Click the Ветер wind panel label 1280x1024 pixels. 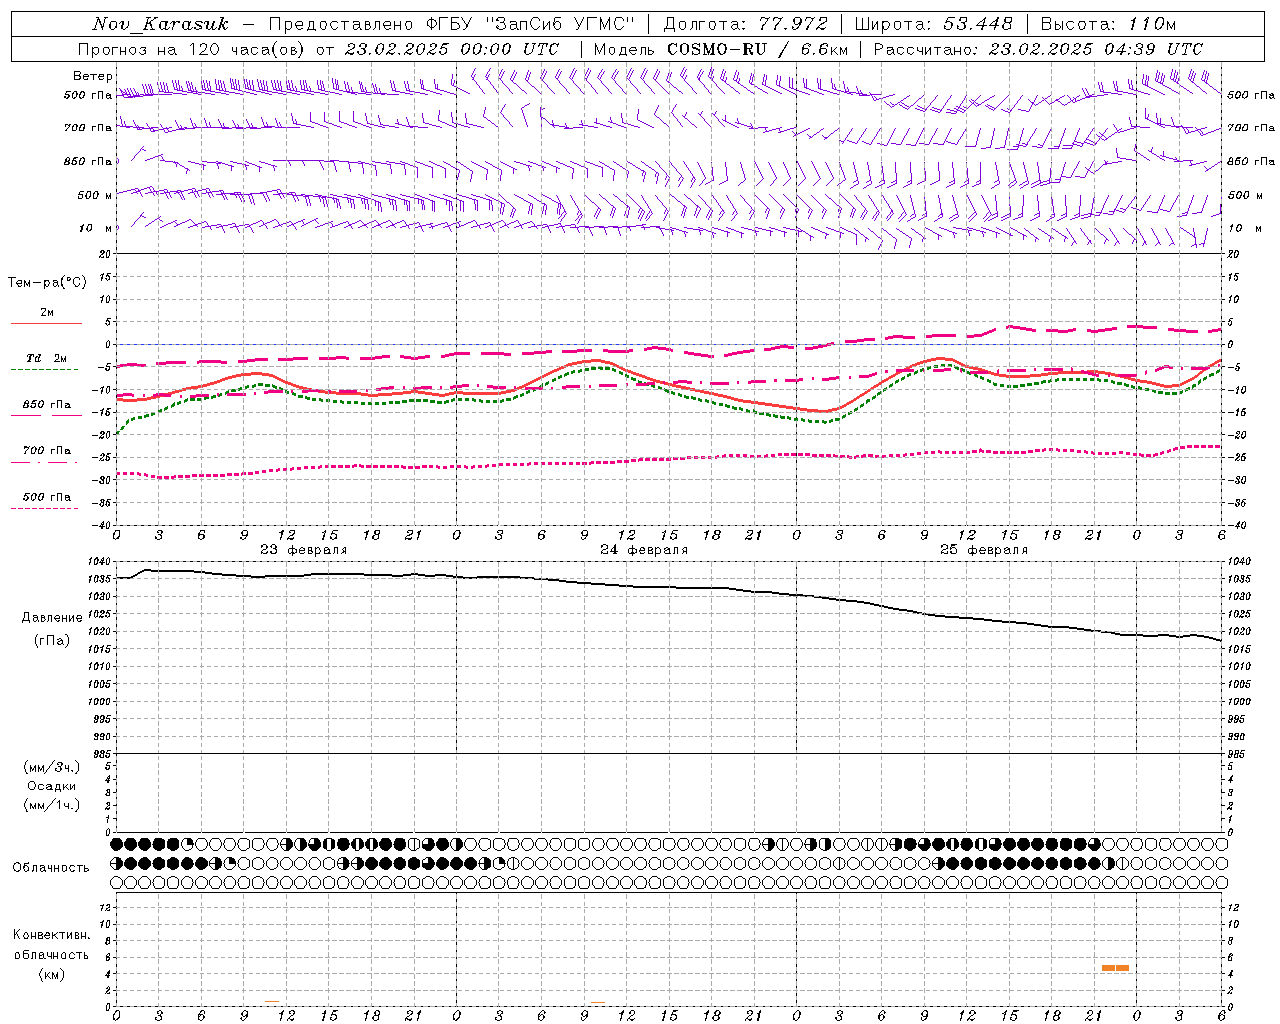[93, 76]
